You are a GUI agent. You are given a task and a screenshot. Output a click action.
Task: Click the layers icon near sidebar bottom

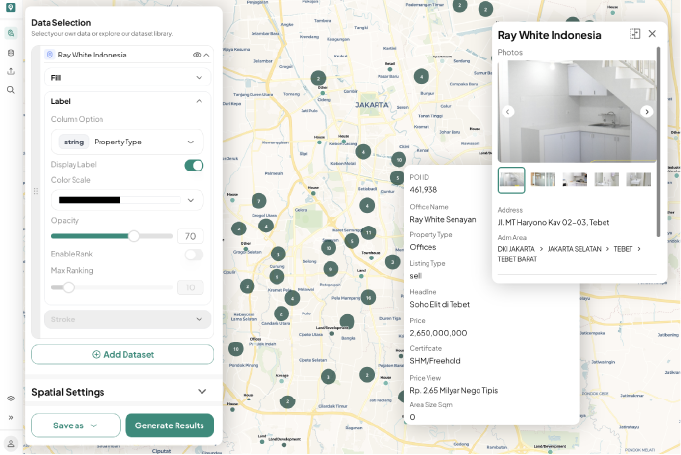11,398
